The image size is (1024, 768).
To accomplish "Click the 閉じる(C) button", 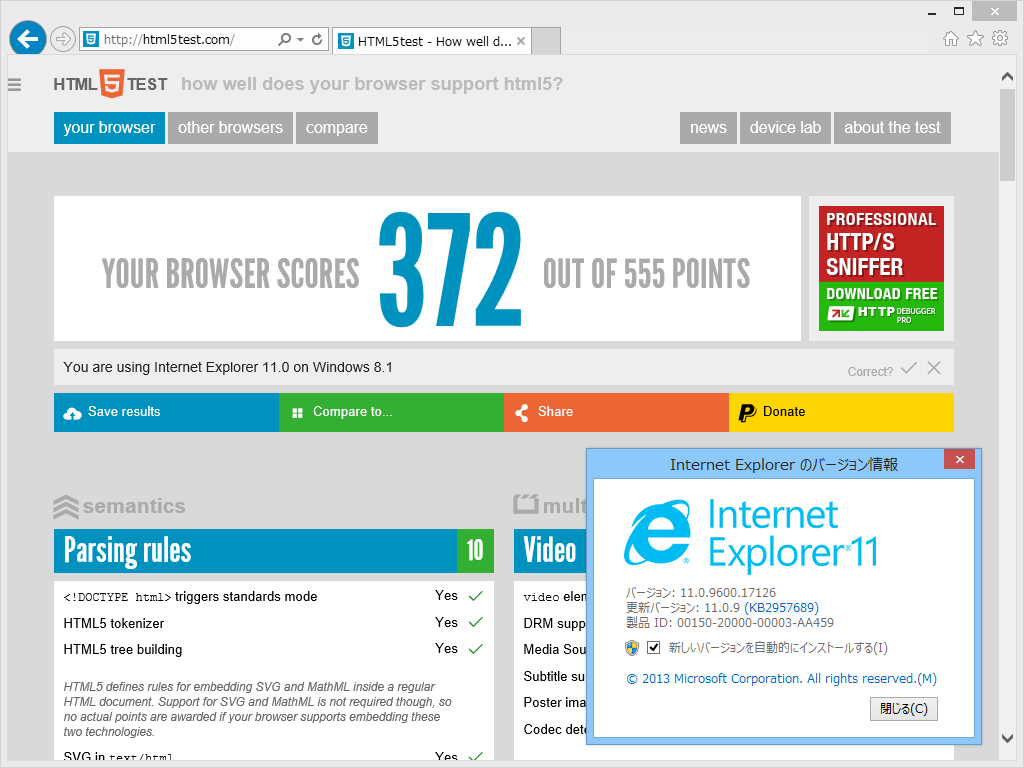I will click(x=904, y=709).
